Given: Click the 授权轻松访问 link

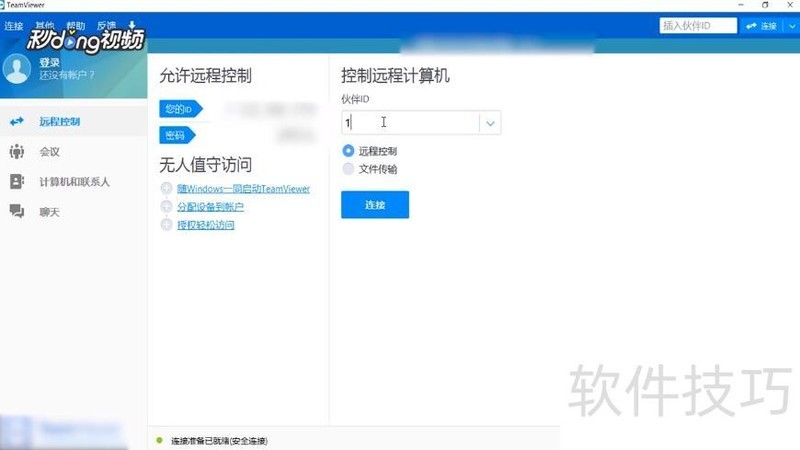Looking at the screenshot, I should [206, 225].
